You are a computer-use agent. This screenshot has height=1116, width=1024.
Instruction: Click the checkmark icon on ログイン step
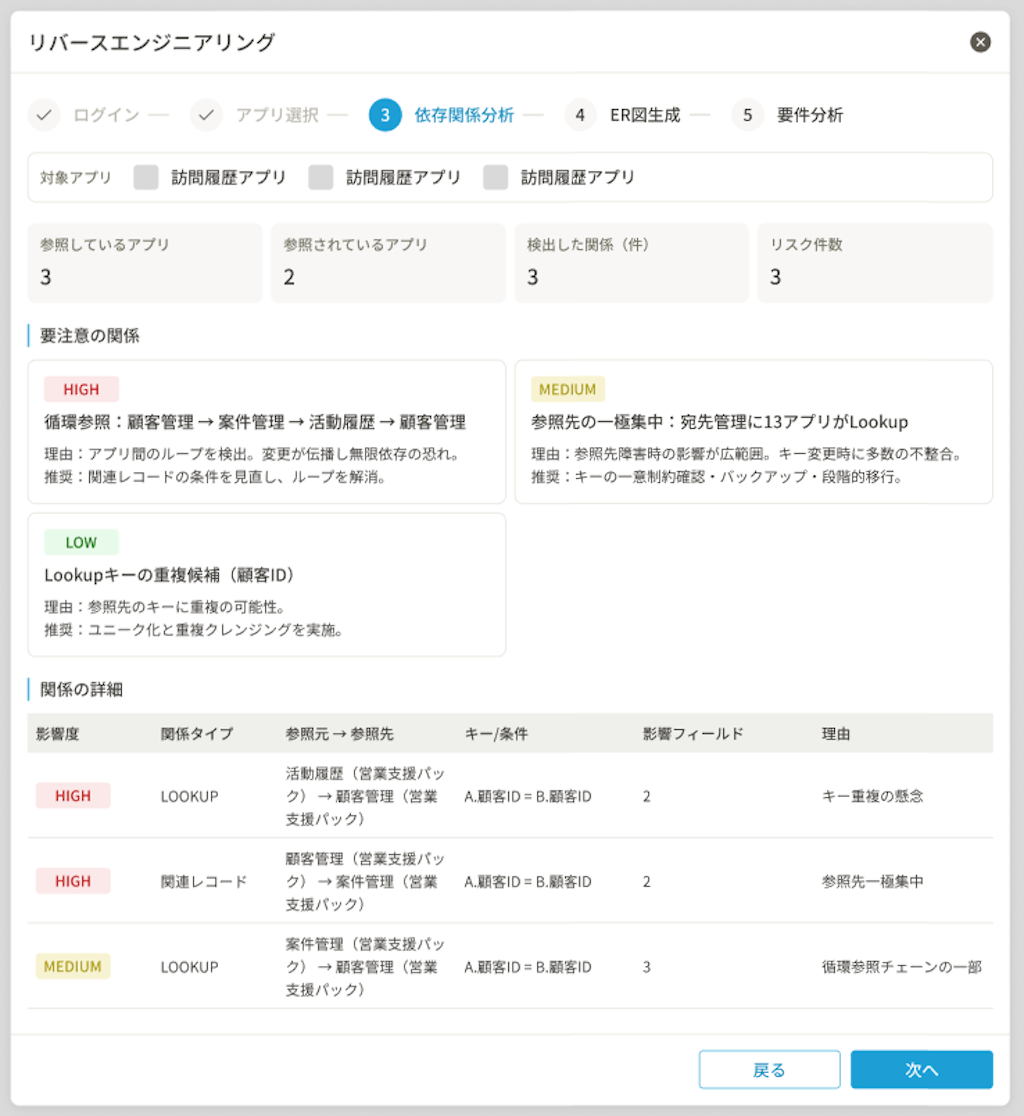(x=44, y=115)
